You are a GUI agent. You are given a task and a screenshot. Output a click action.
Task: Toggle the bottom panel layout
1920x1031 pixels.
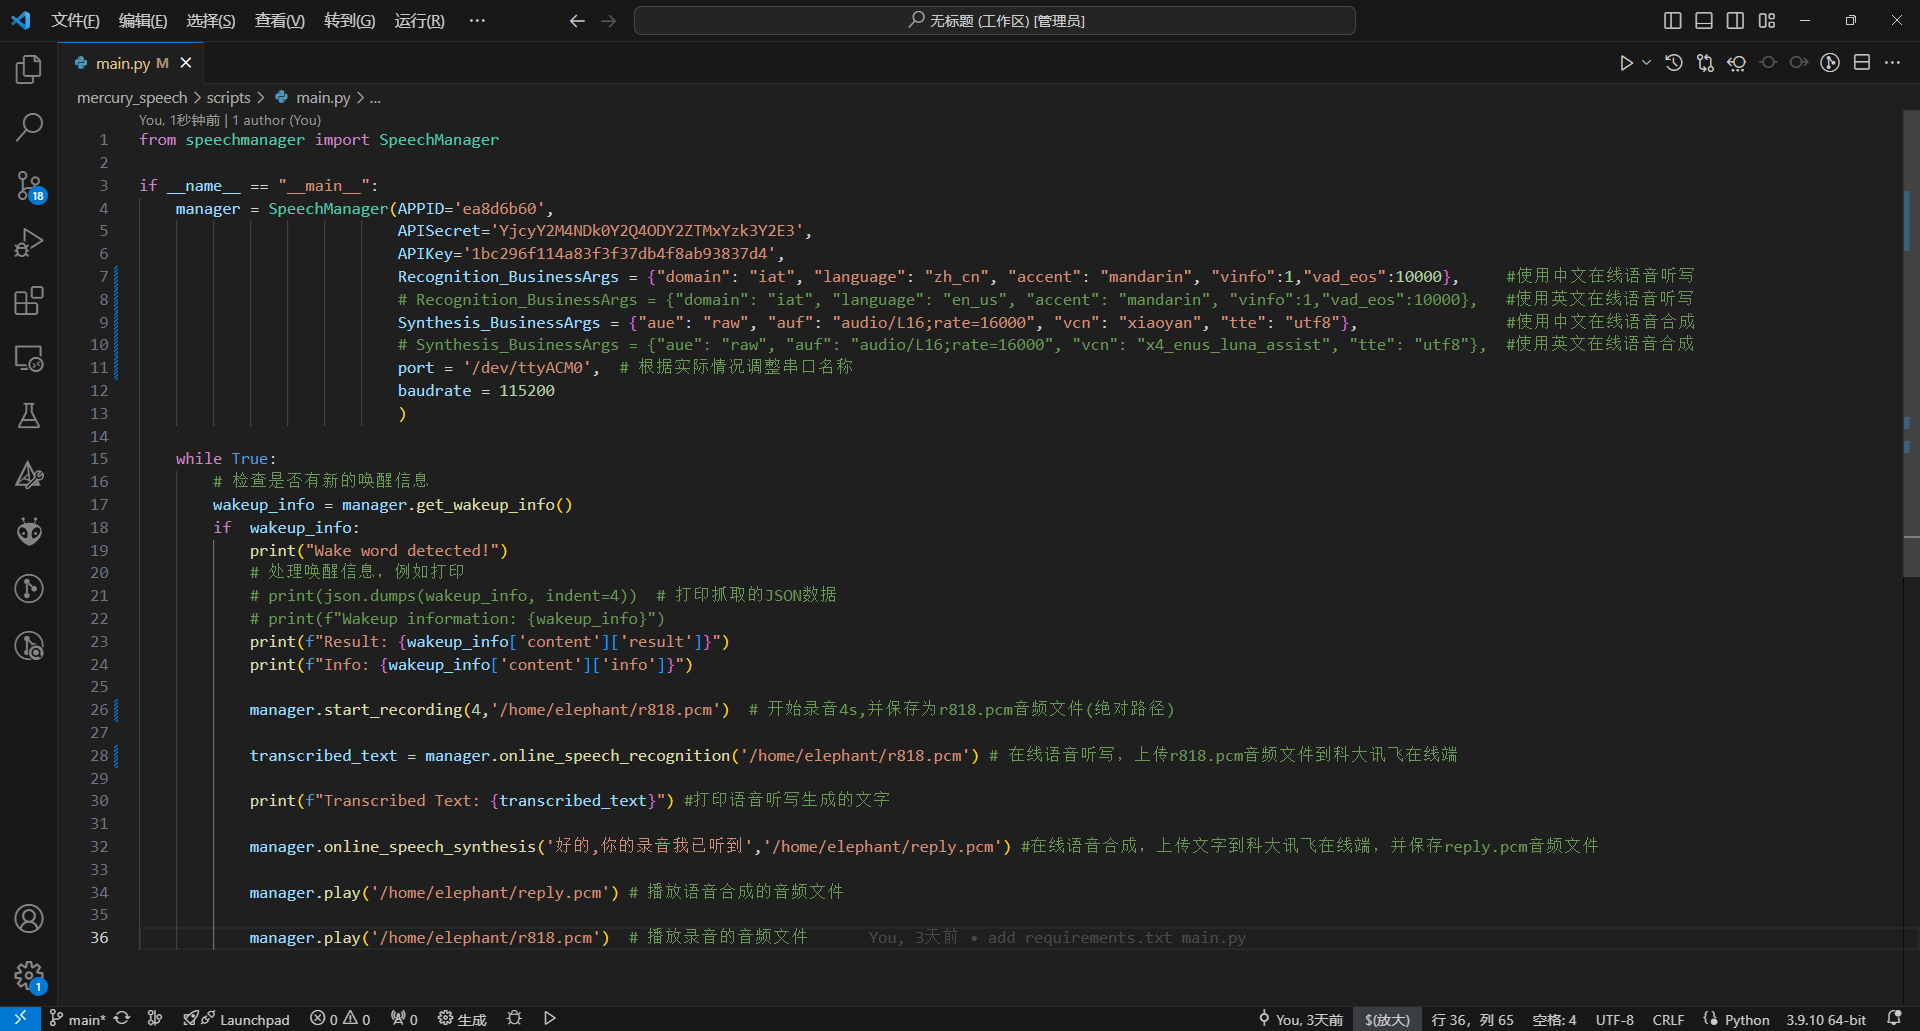coord(1705,21)
